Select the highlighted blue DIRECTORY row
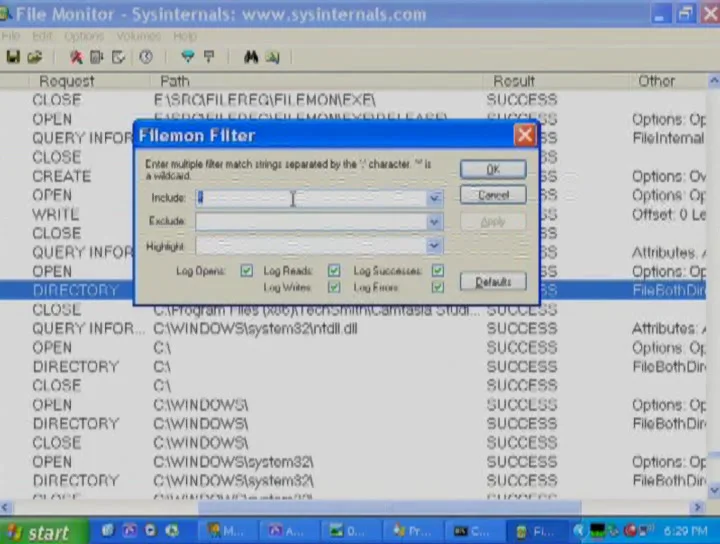The height and width of the screenshot is (544, 720). click(x=76, y=291)
